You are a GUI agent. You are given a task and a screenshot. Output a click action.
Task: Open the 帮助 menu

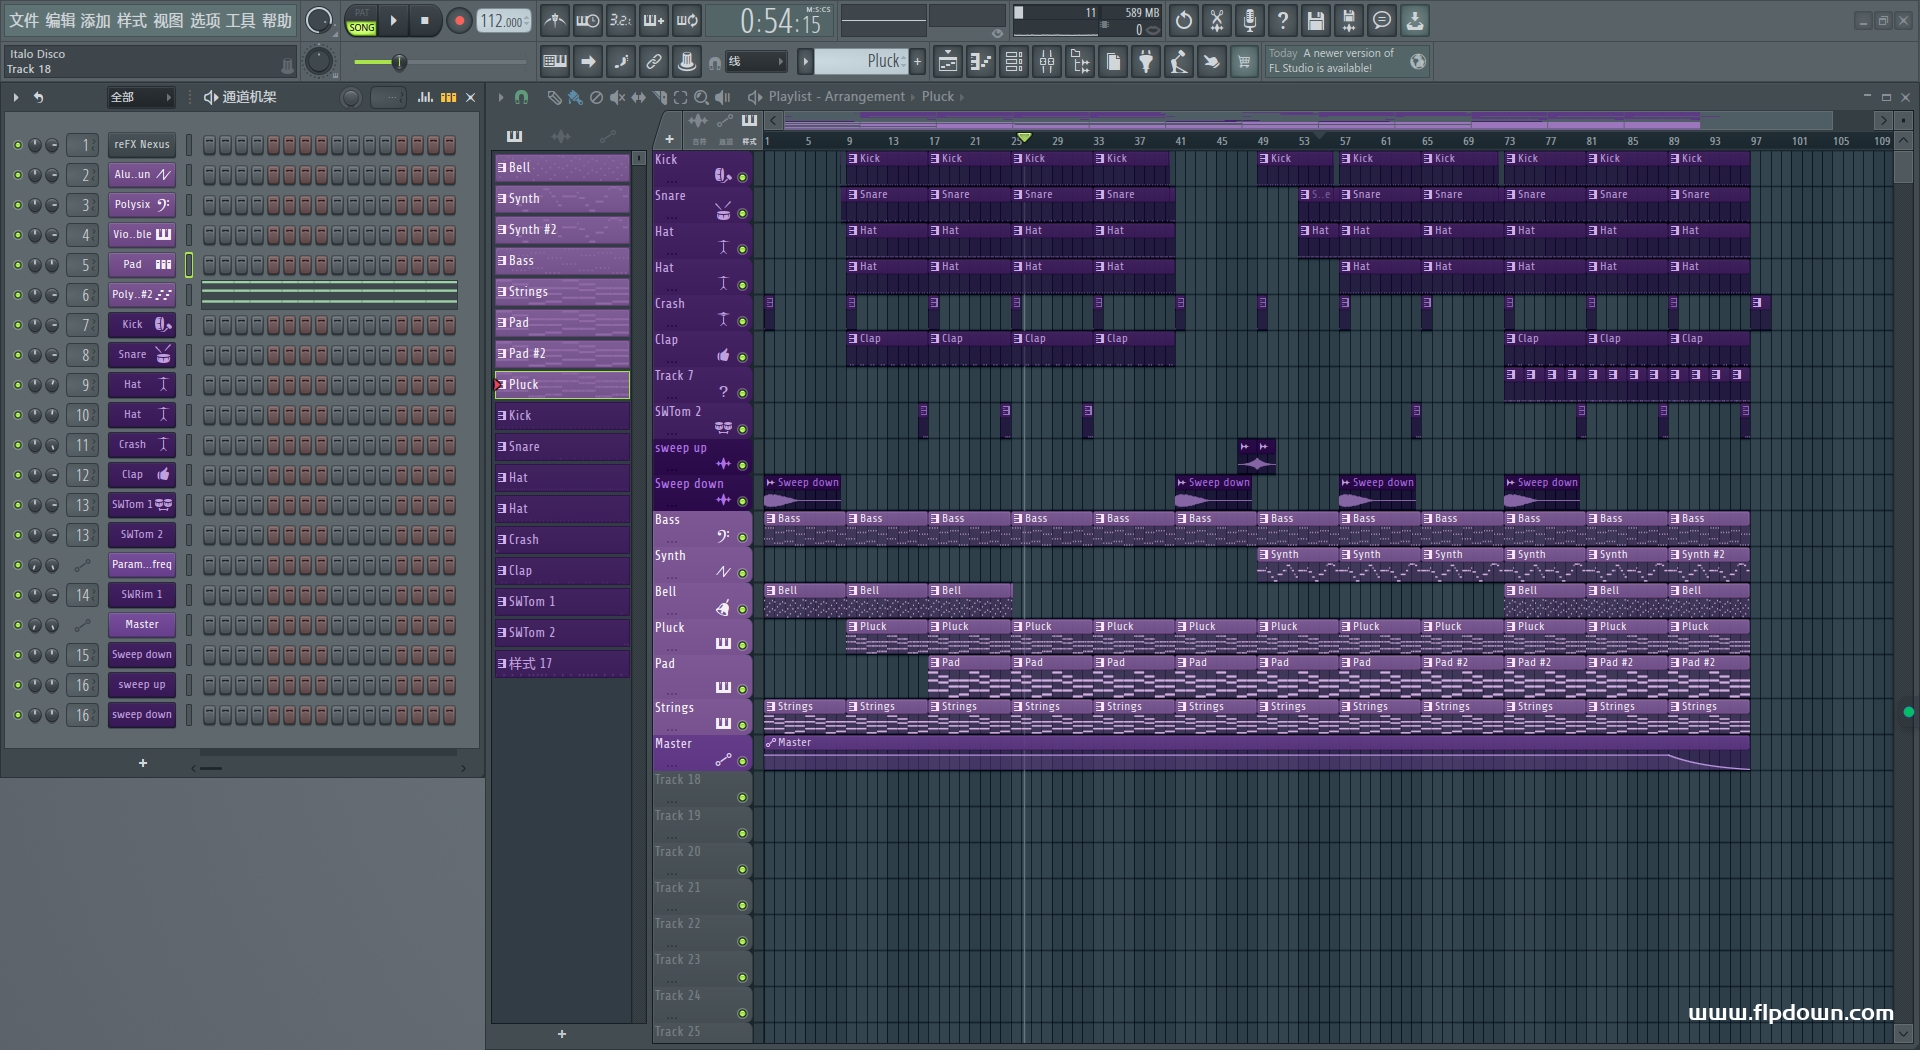pos(277,20)
